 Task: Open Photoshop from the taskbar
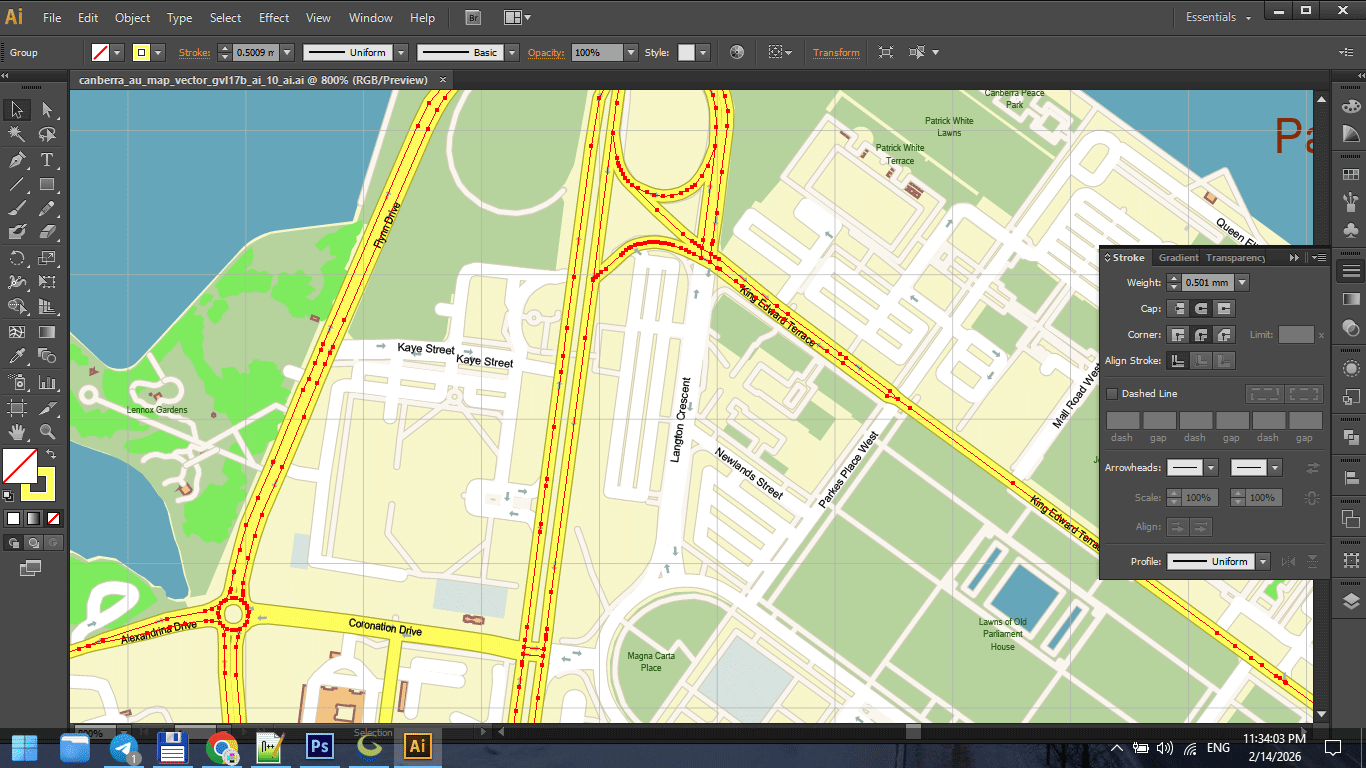tap(319, 747)
